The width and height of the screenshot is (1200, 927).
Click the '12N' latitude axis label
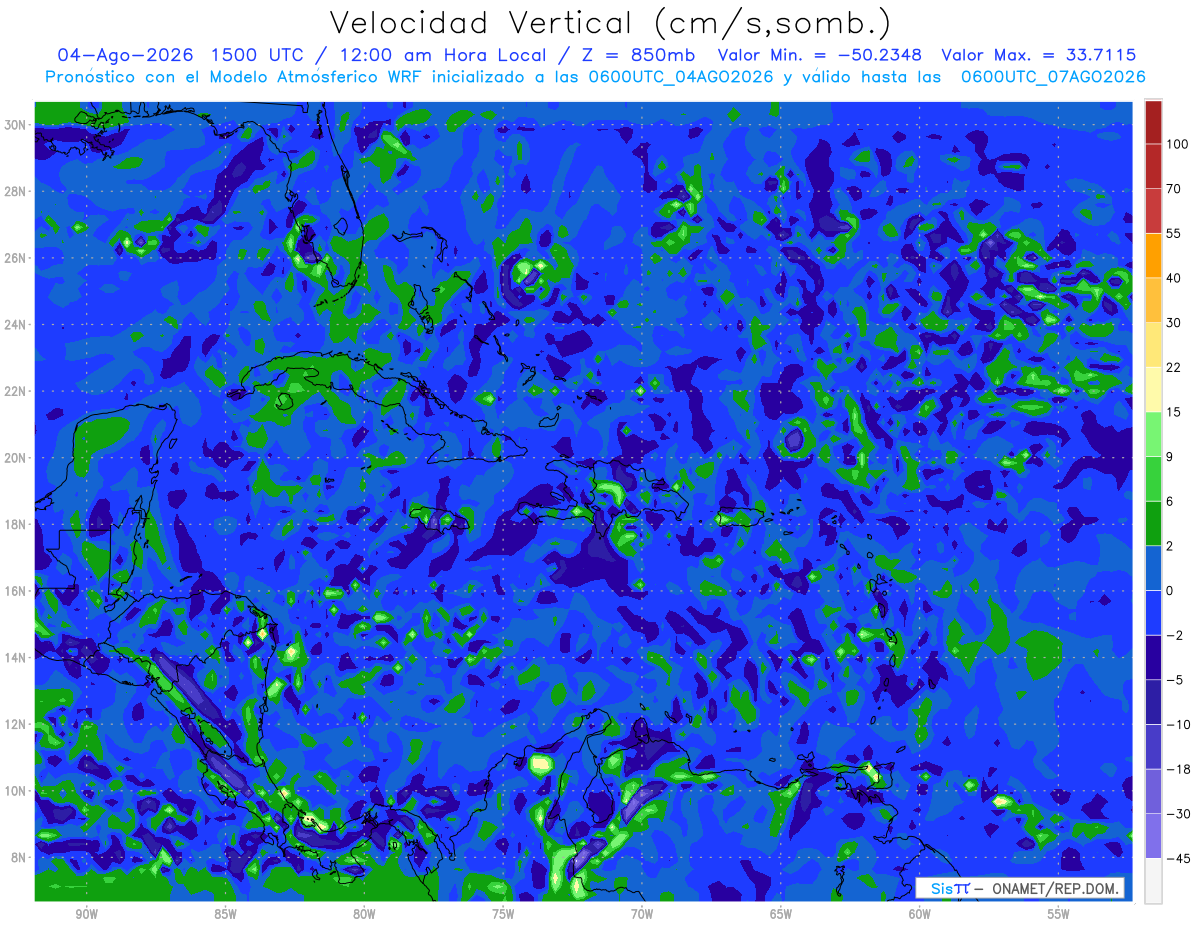(x=16, y=724)
